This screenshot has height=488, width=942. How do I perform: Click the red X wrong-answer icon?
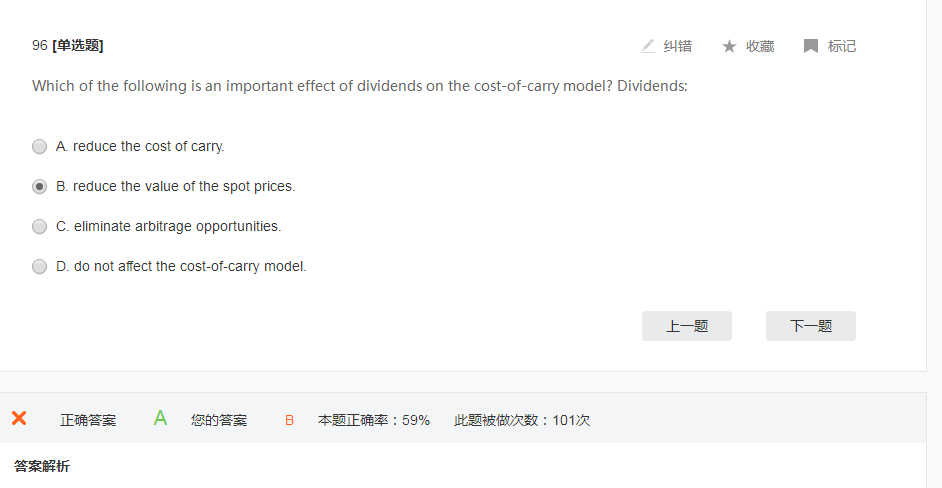19,419
